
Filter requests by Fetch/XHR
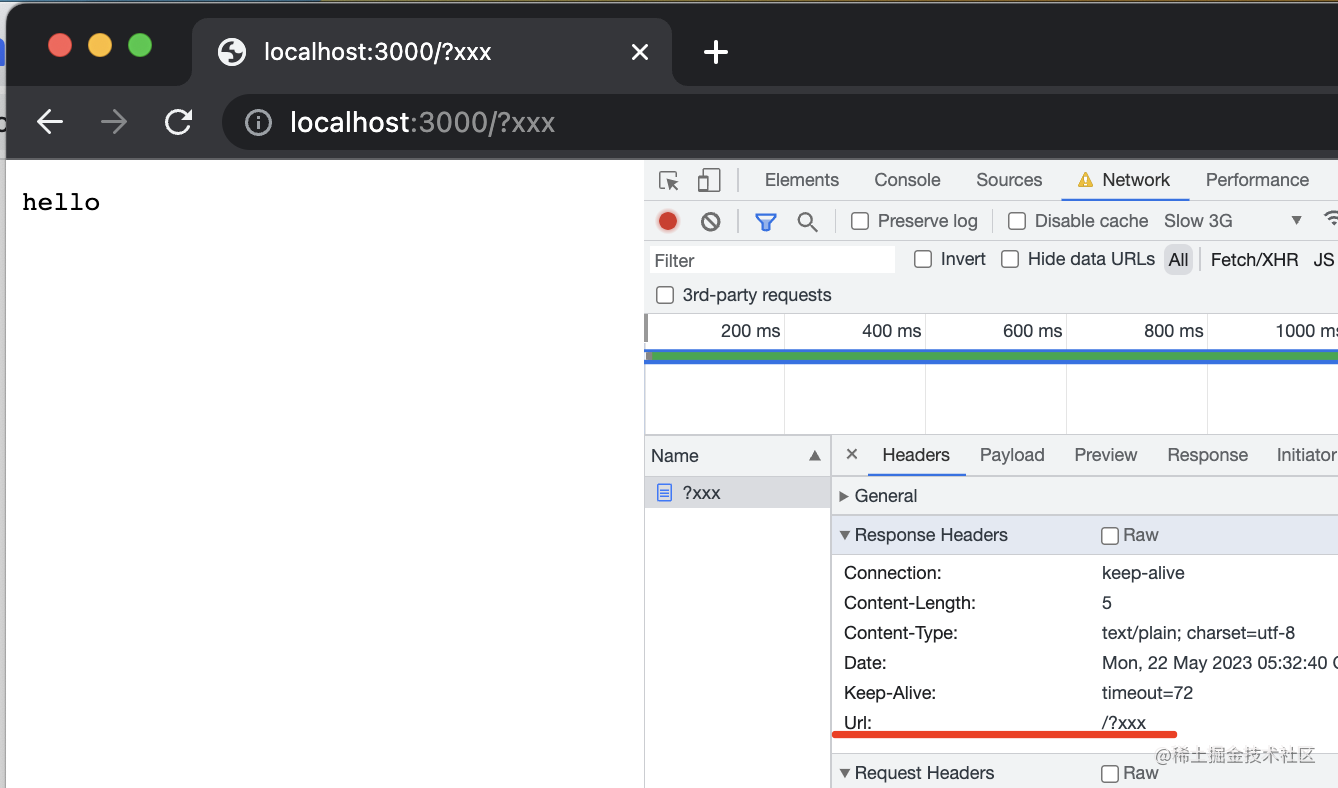(x=1254, y=260)
